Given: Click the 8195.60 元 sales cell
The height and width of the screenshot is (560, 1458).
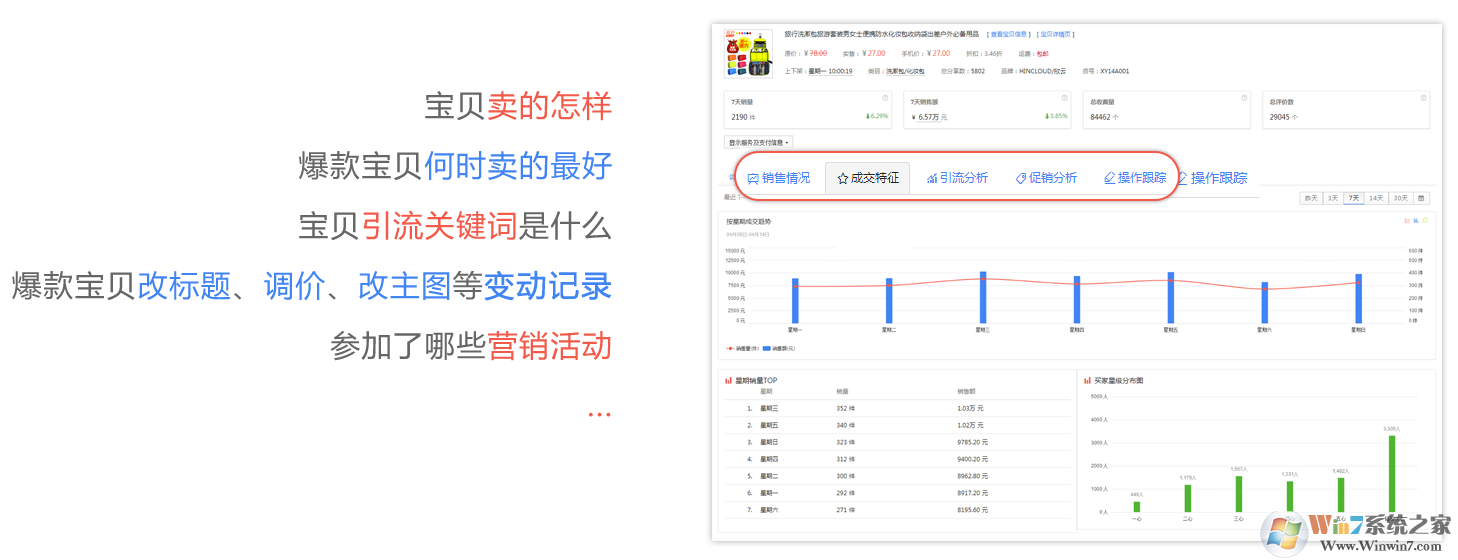Looking at the screenshot, I should tap(971, 510).
